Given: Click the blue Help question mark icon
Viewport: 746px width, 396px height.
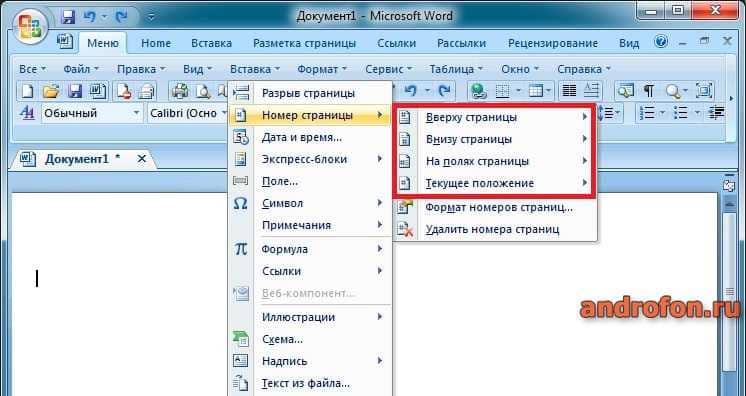Looking at the screenshot, I should pos(661,41).
